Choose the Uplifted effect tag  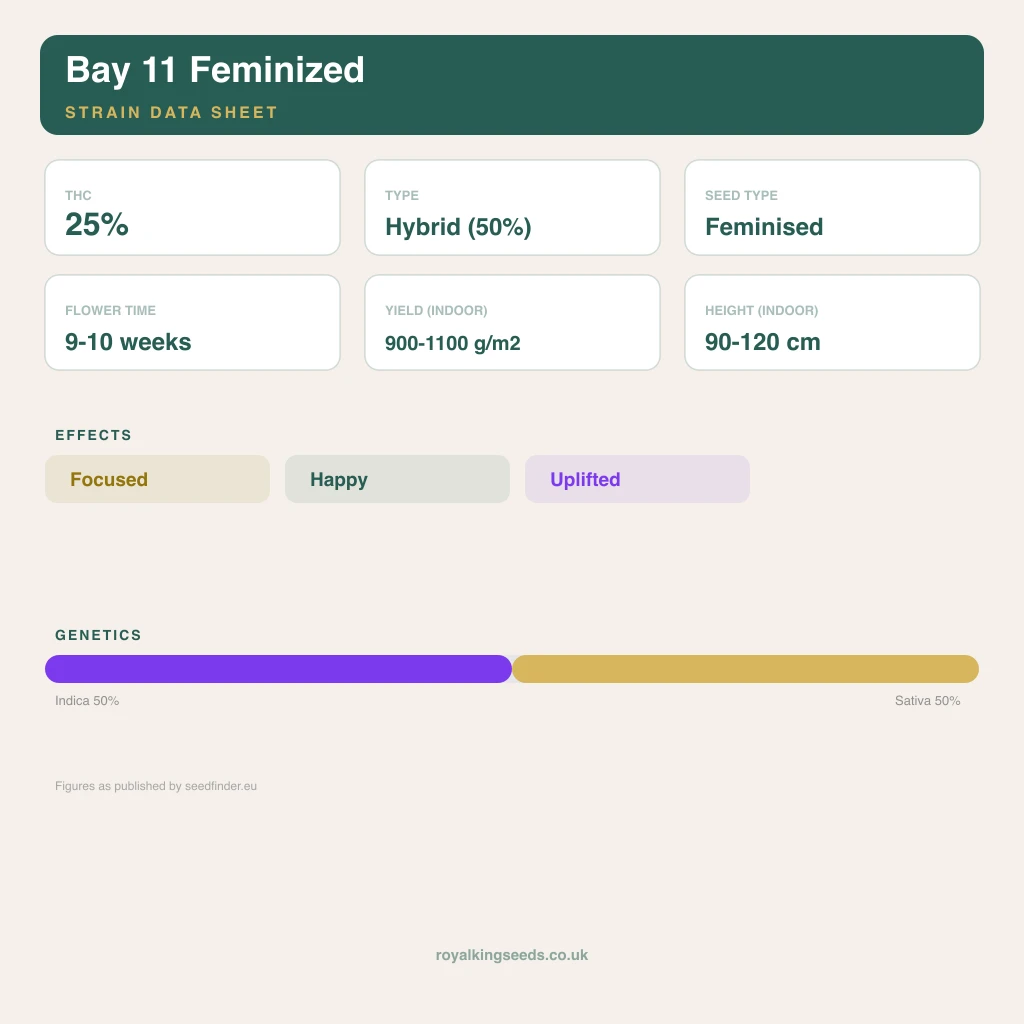pos(637,479)
